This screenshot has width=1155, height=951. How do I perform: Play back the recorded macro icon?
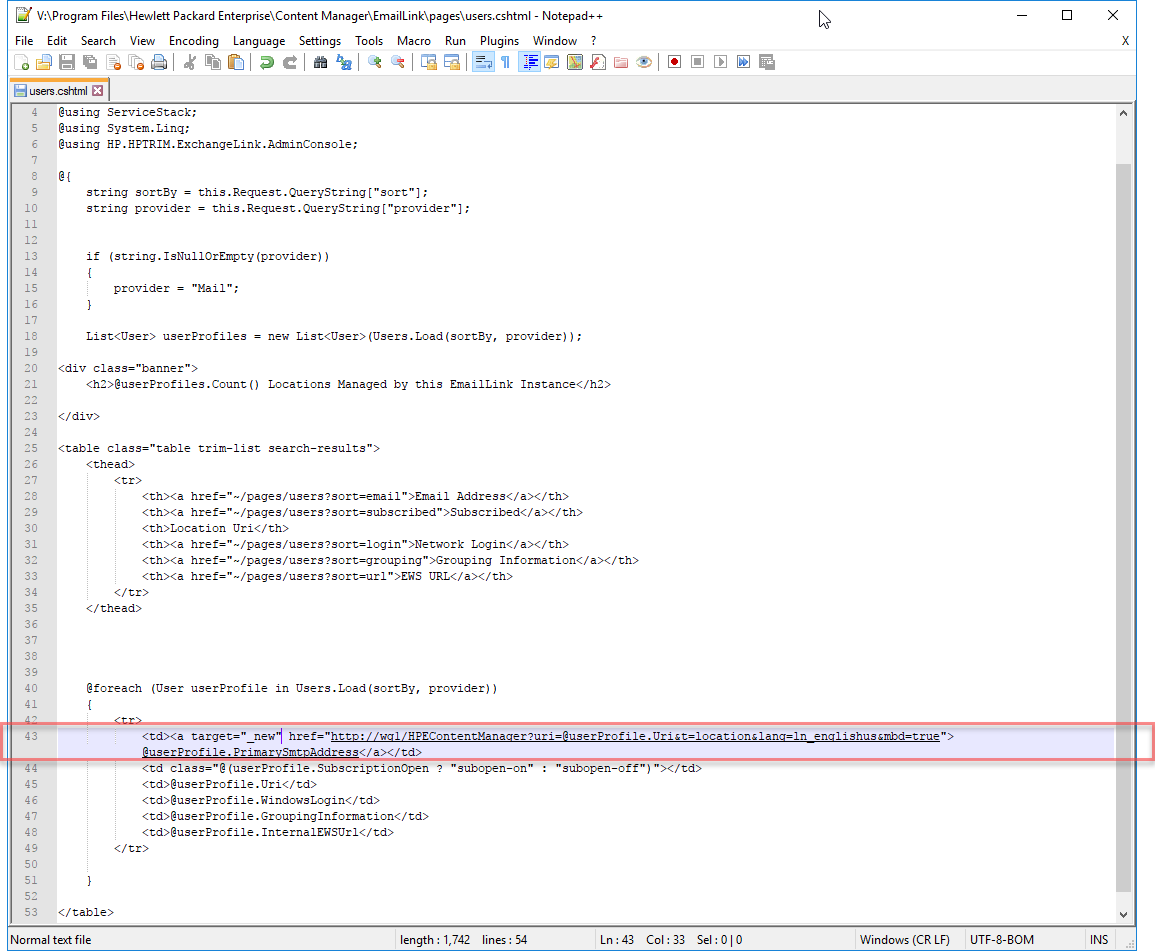[x=720, y=62]
